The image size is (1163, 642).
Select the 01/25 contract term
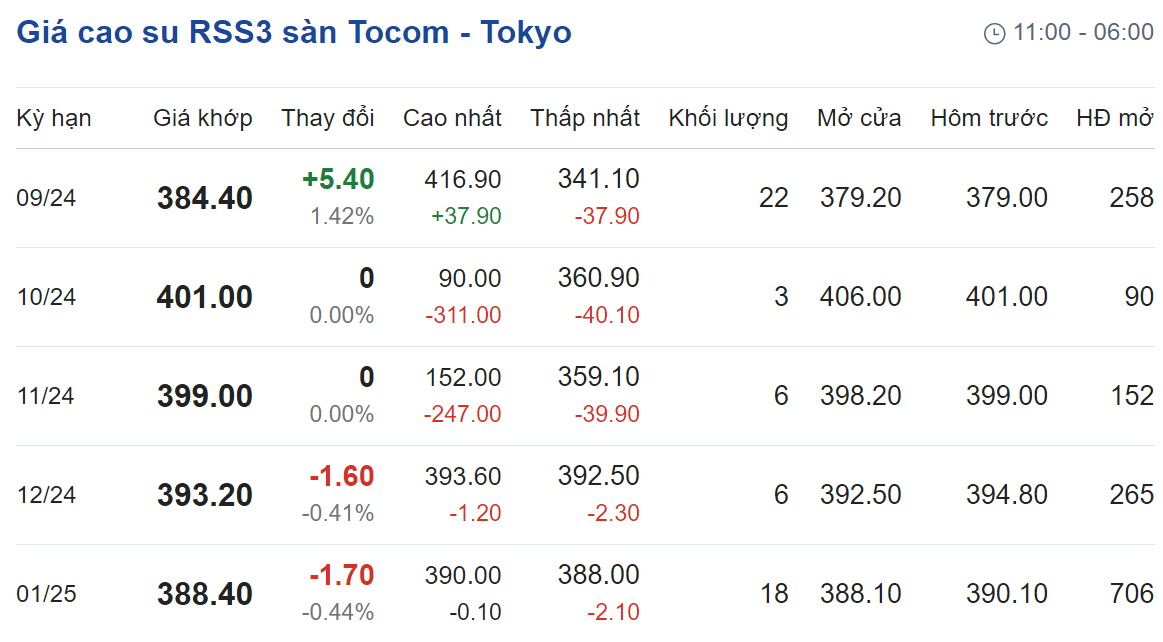tap(46, 594)
